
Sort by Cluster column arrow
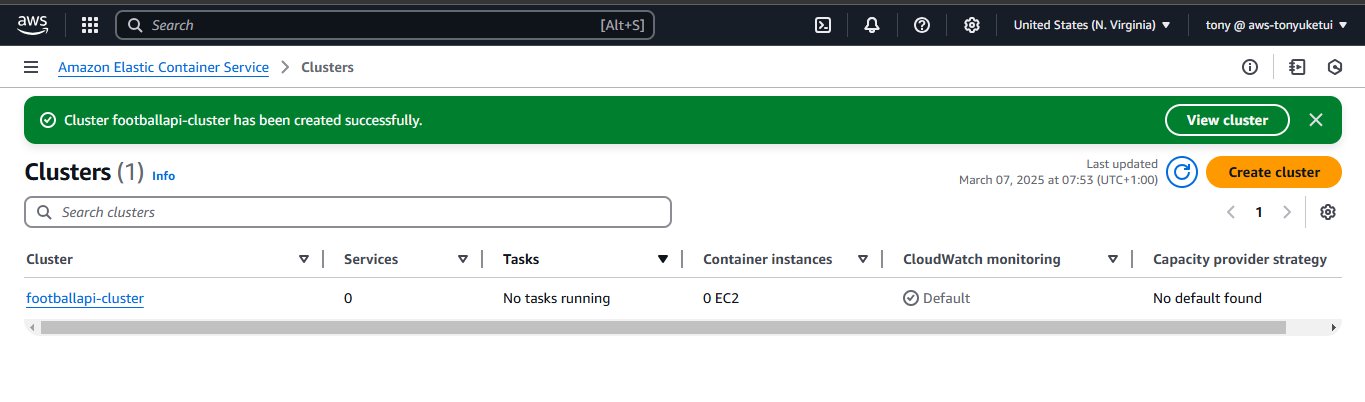click(304, 259)
